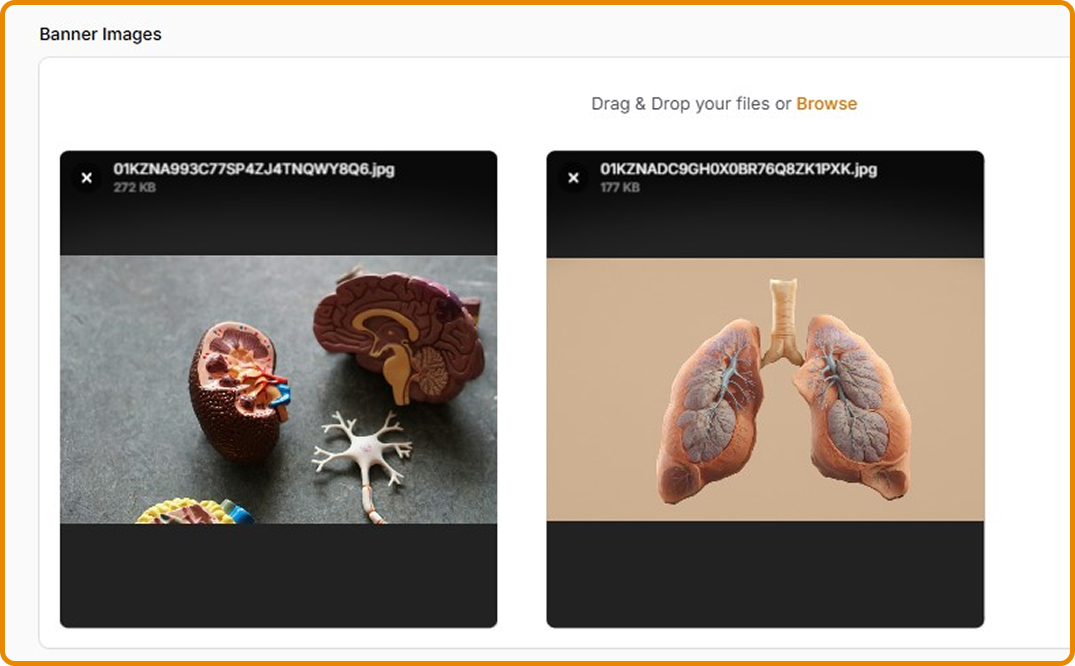Remove the 01KZNADC9GH0X0BR76Q8ZK1PXK.jpg banner image

coord(574,178)
